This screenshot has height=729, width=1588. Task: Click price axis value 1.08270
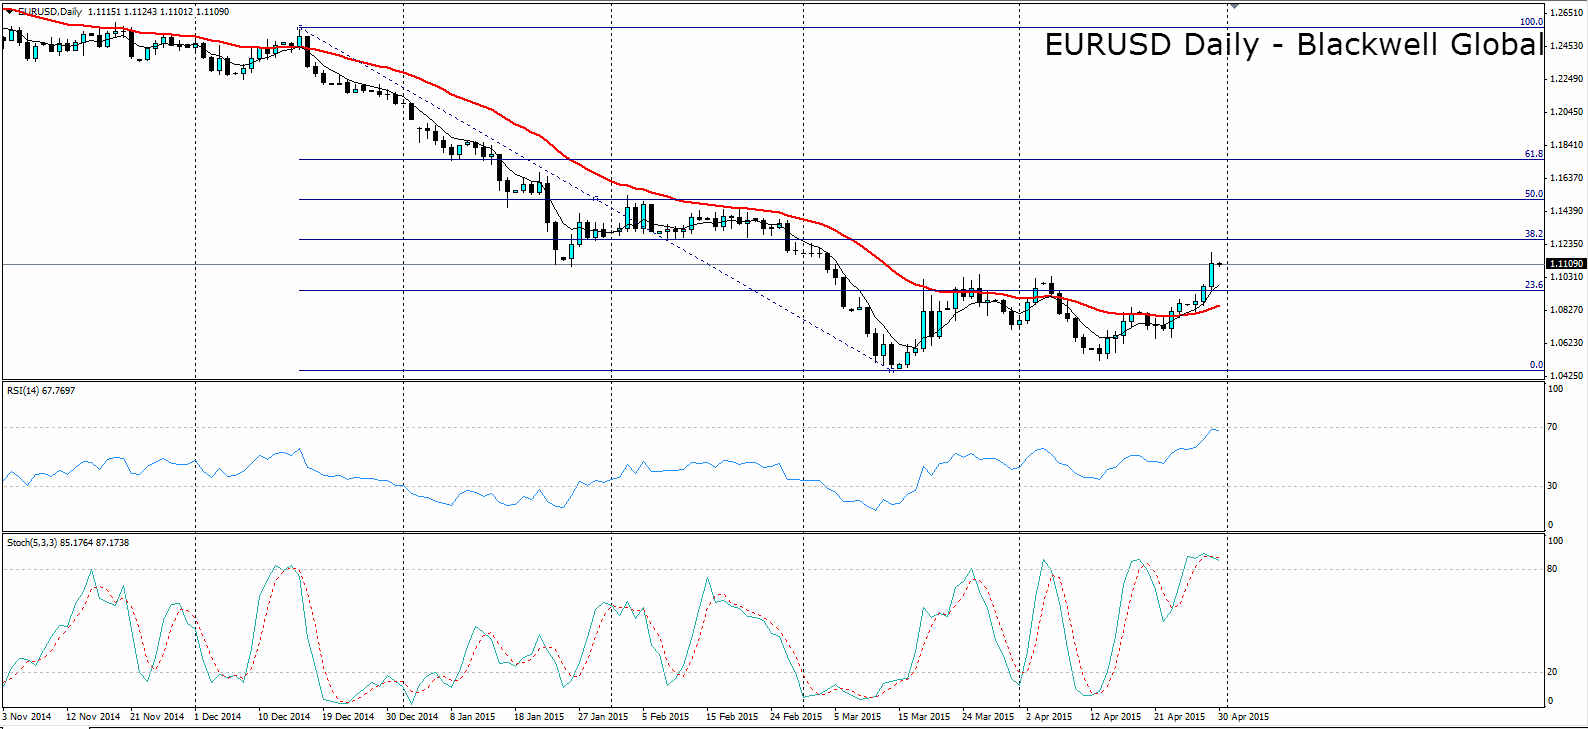click(x=1567, y=310)
